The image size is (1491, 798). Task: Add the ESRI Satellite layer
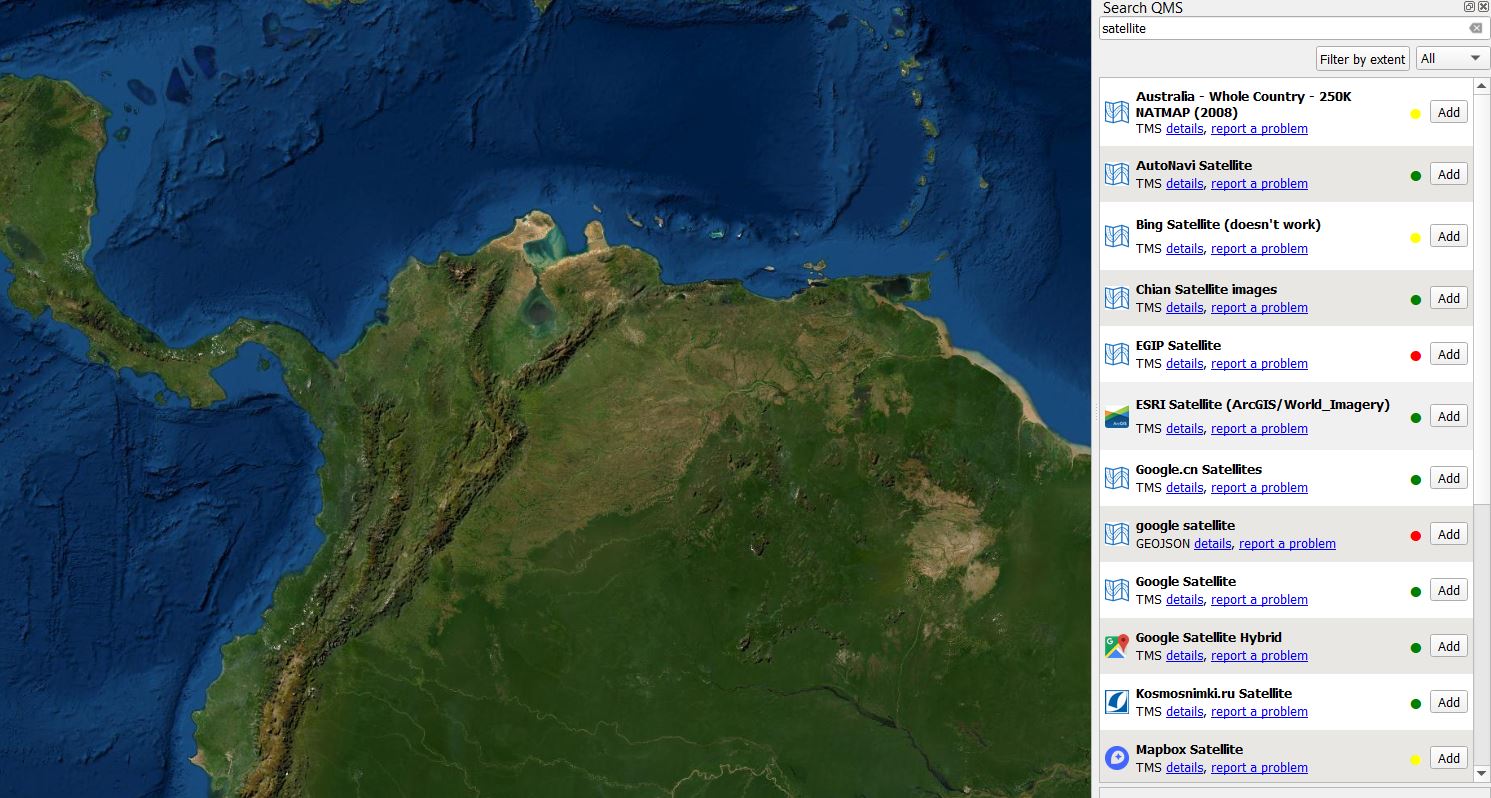tap(1448, 417)
